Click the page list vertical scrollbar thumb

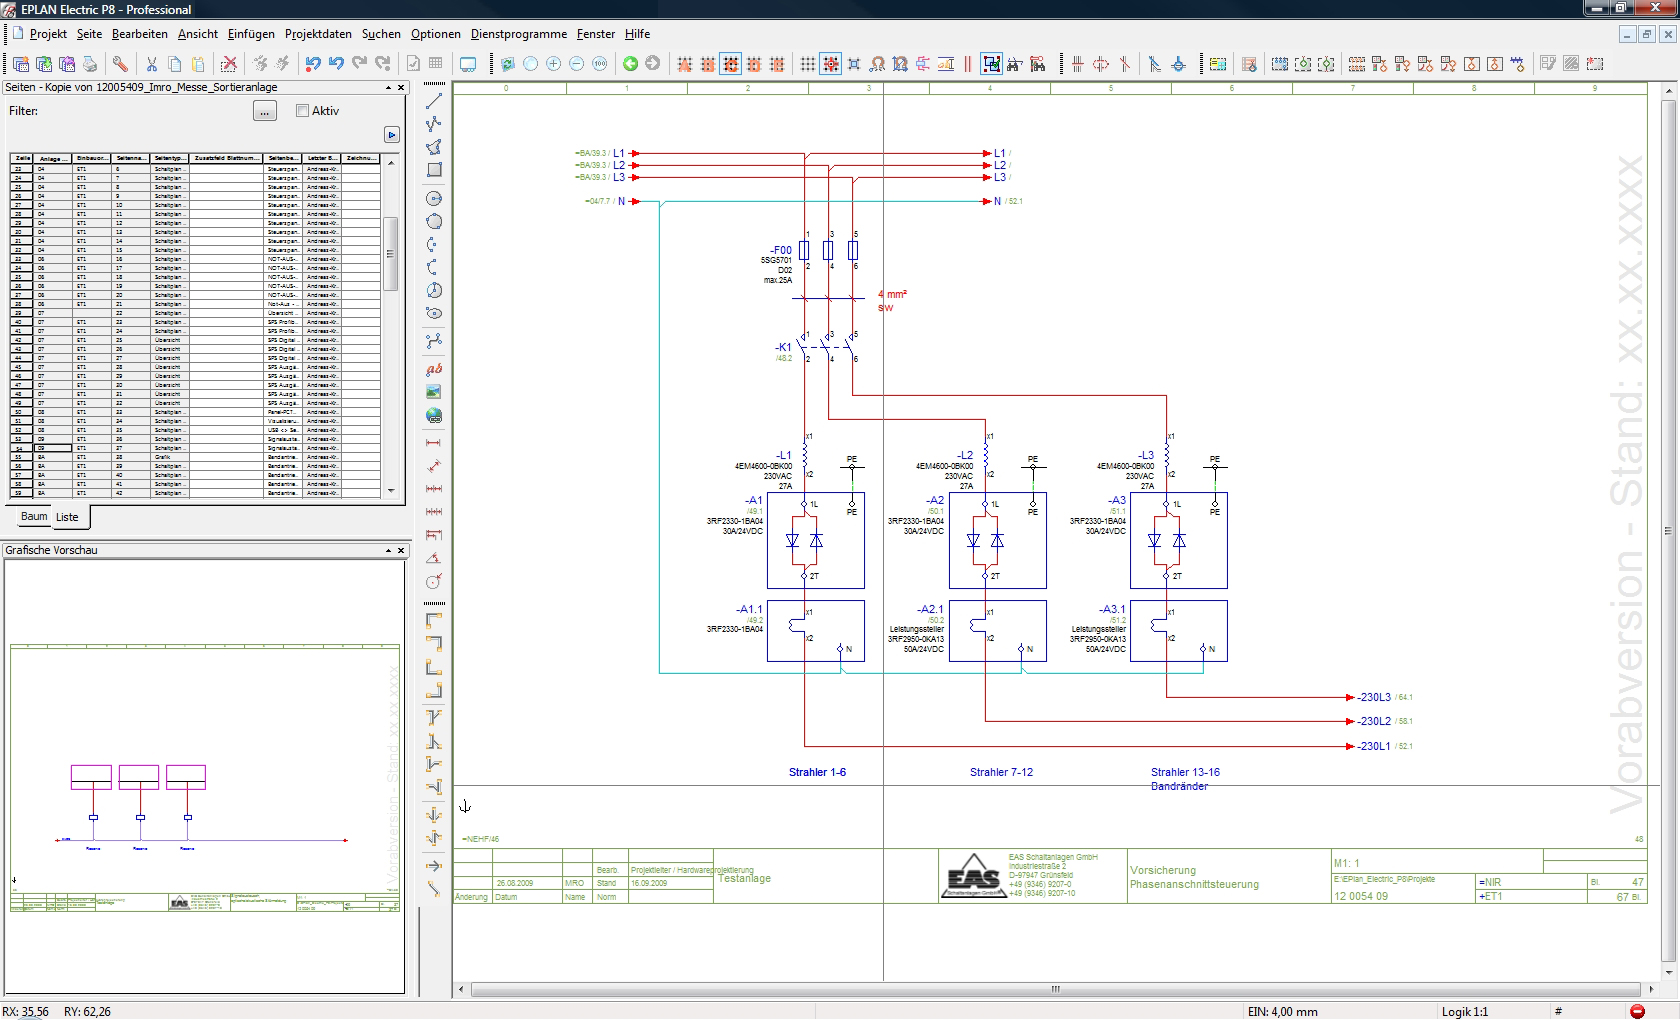click(391, 255)
